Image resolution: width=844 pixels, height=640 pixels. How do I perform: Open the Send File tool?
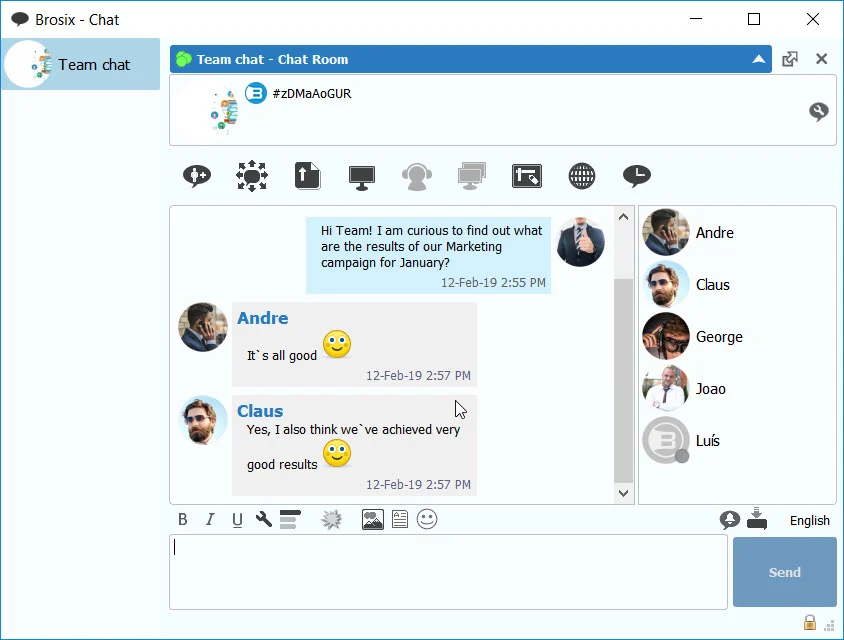click(307, 176)
